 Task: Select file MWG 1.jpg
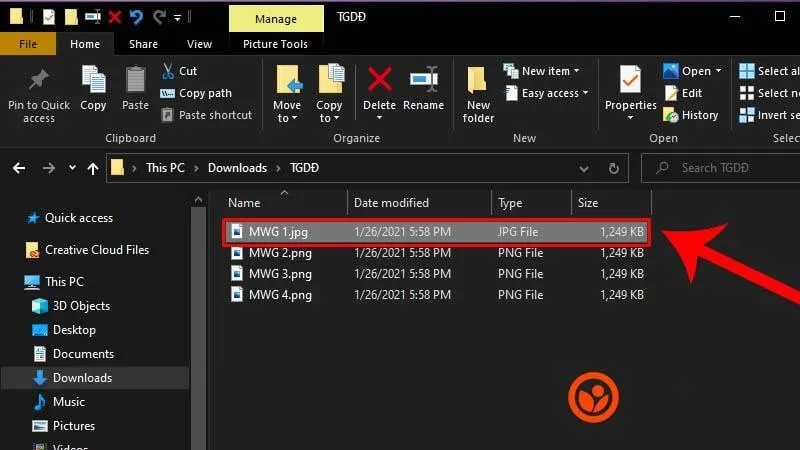(437, 232)
